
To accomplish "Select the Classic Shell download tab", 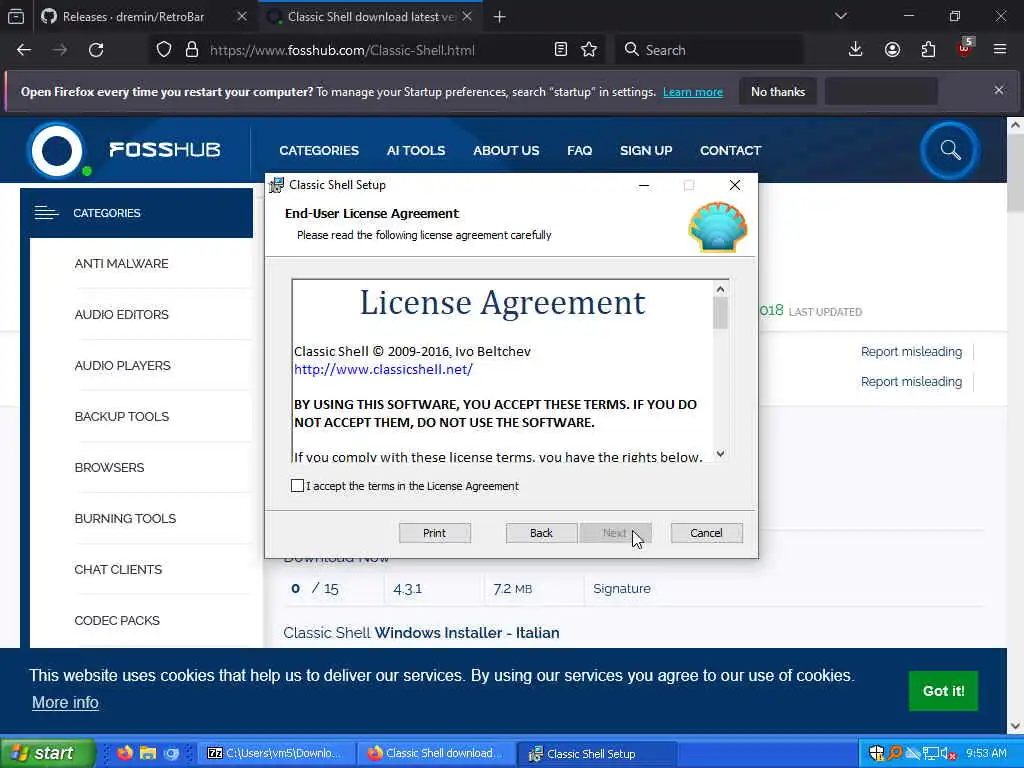I will click(371, 17).
